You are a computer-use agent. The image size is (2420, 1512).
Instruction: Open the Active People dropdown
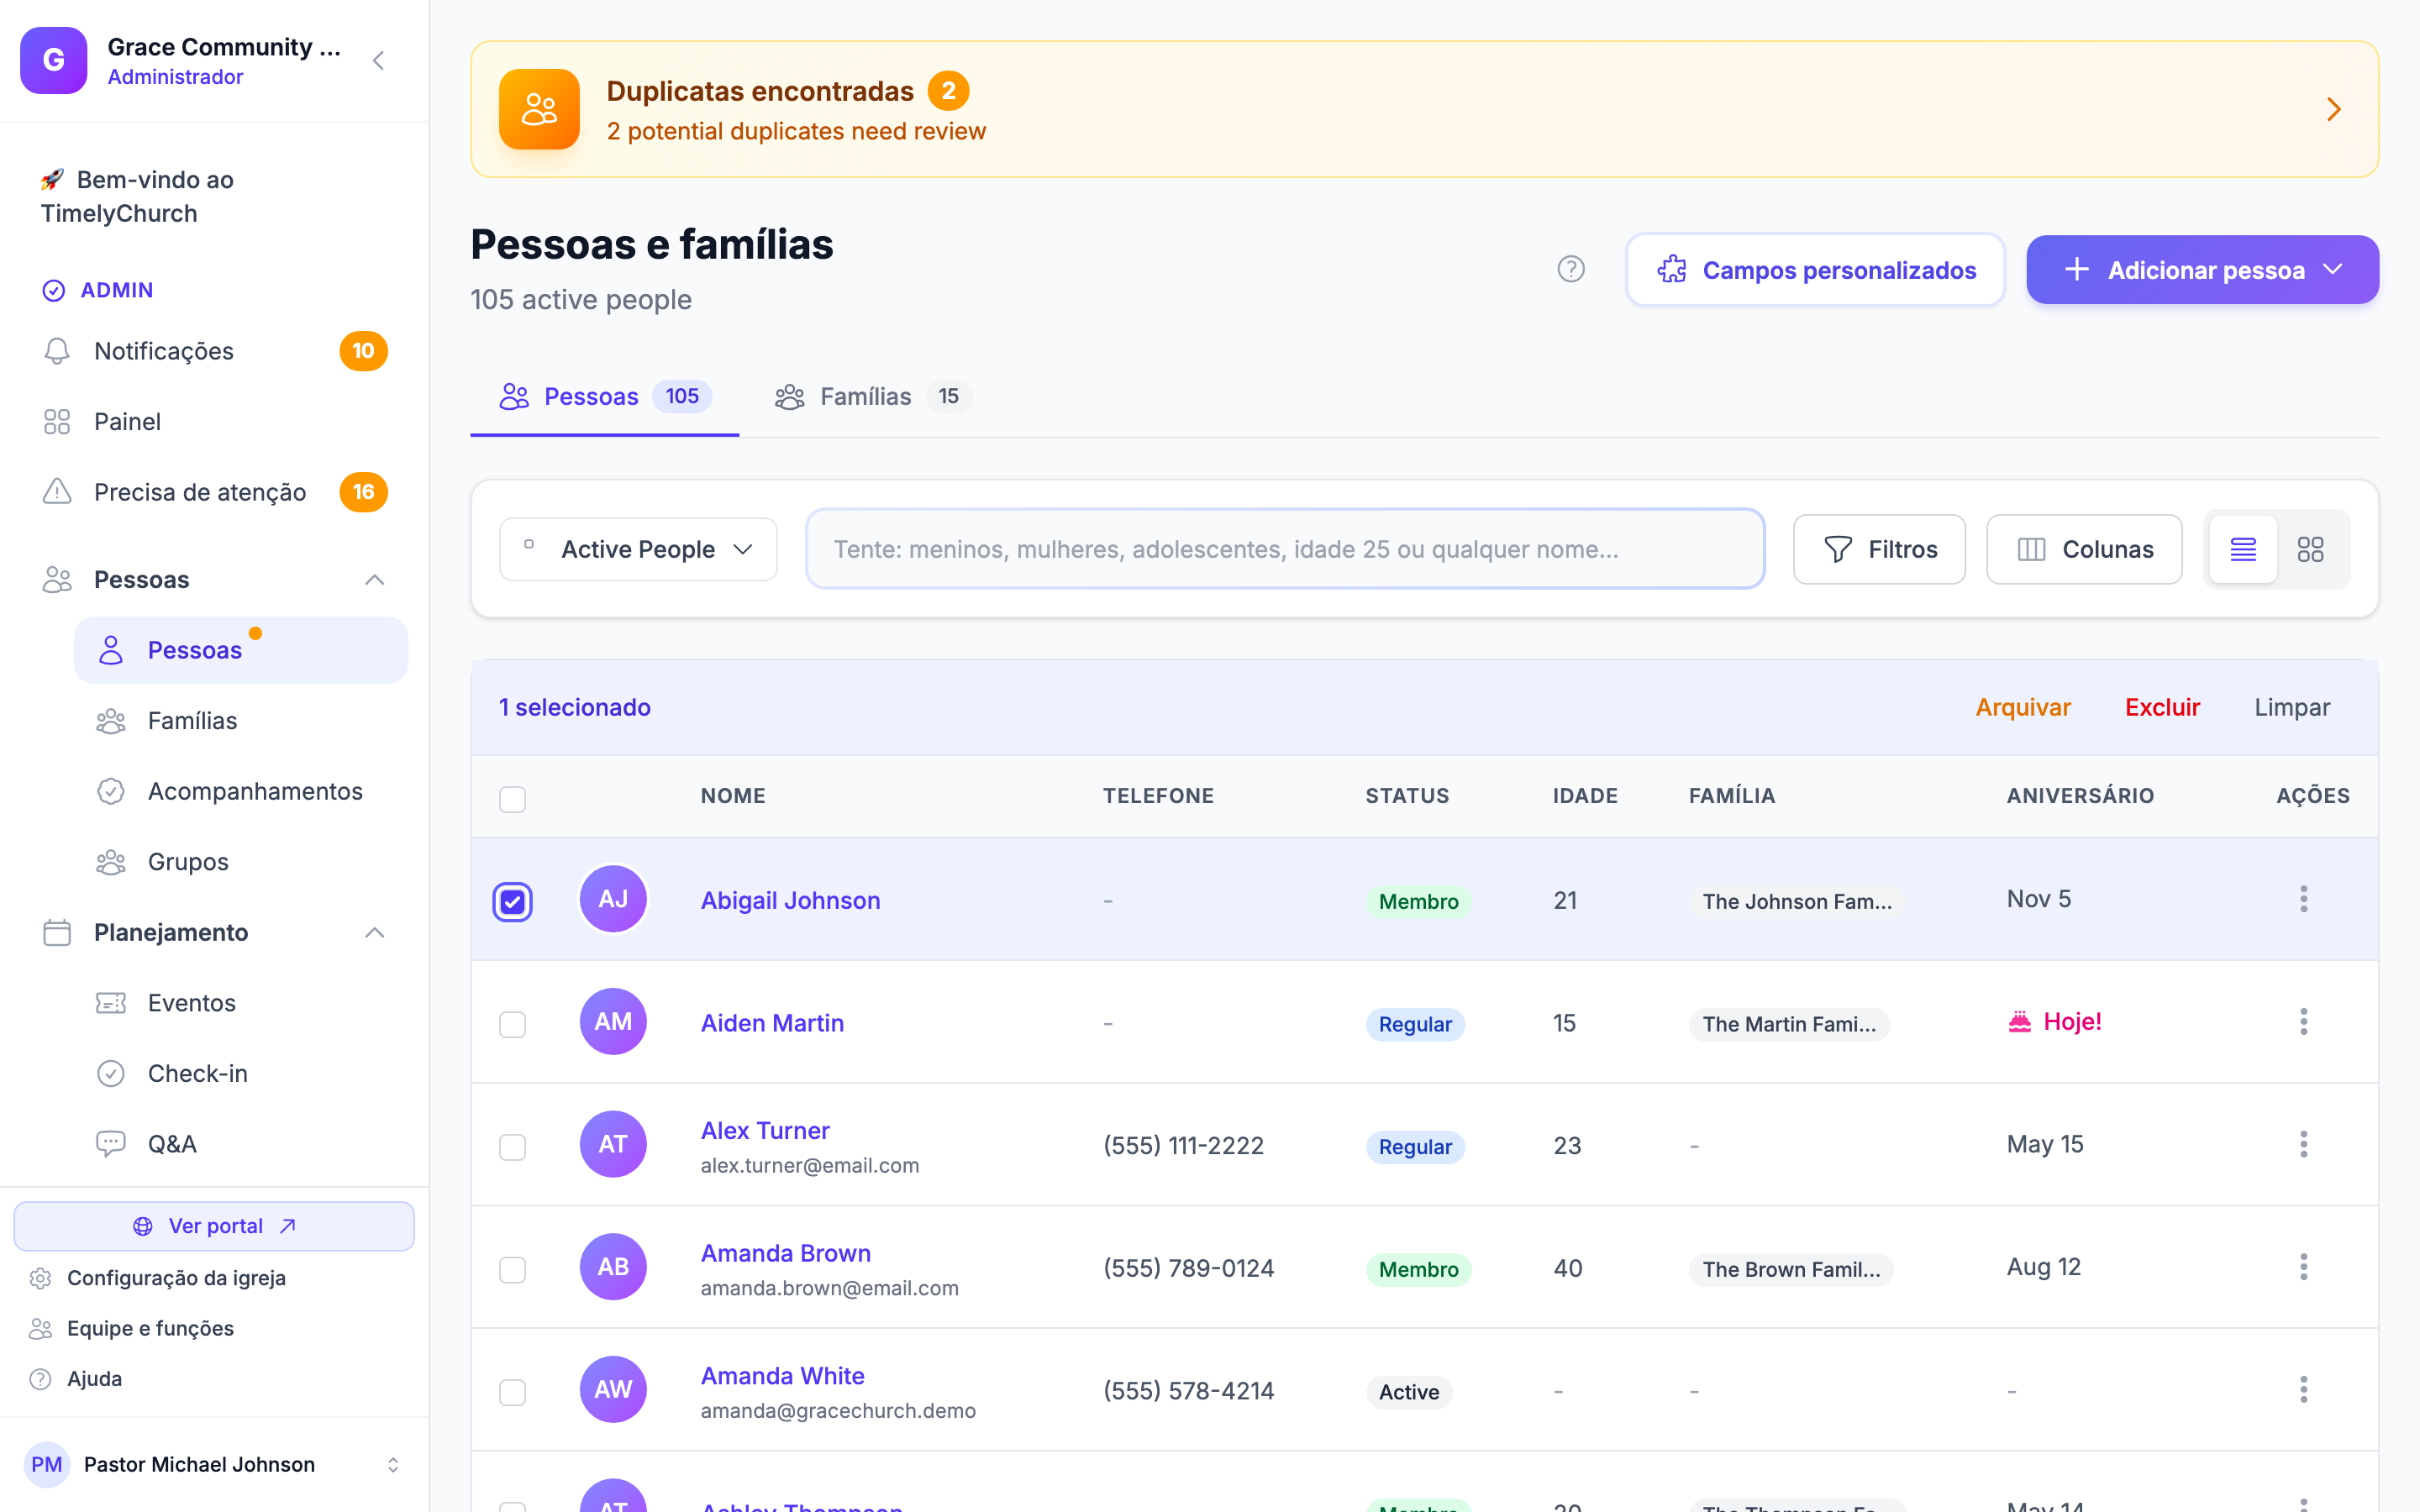pyautogui.click(x=638, y=549)
